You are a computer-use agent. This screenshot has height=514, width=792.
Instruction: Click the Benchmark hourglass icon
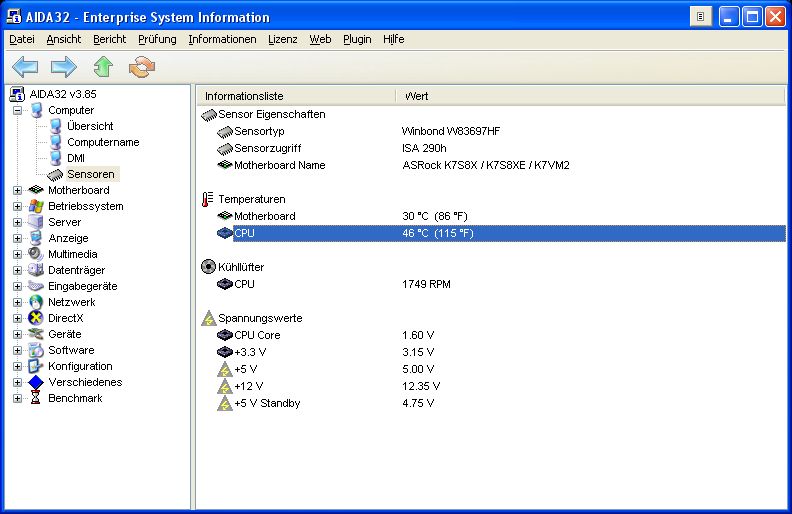[x=35, y=398]
